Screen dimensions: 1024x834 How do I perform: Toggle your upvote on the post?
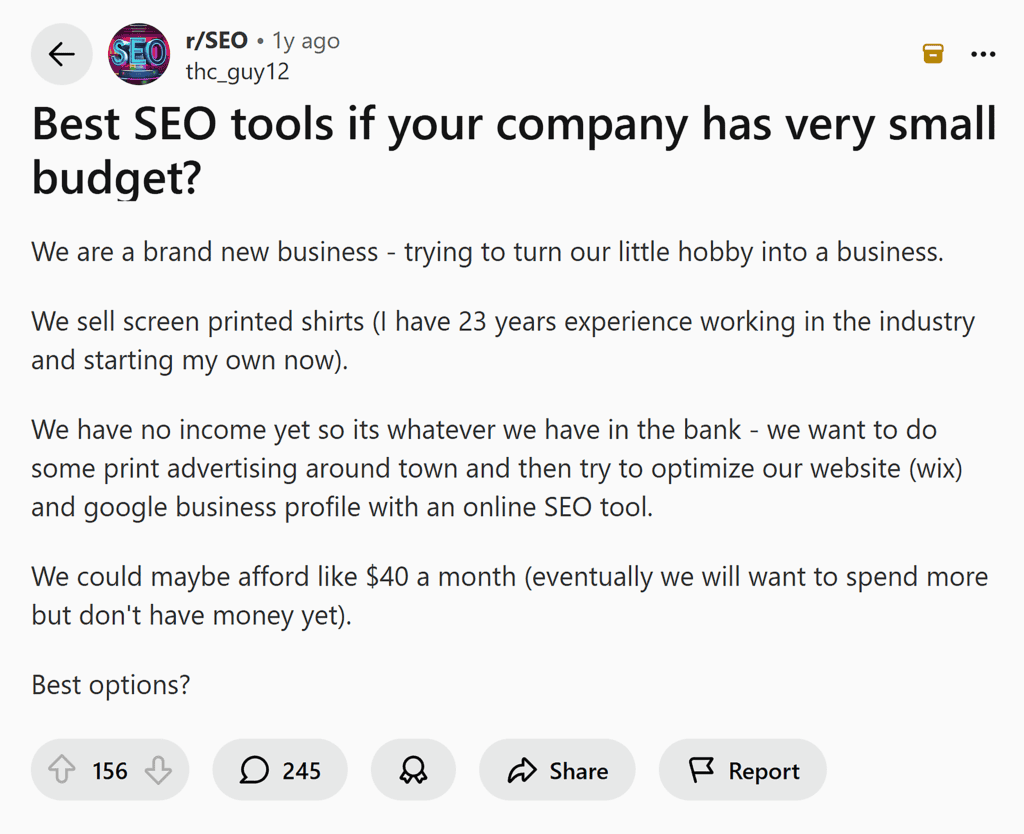(62, 770)
